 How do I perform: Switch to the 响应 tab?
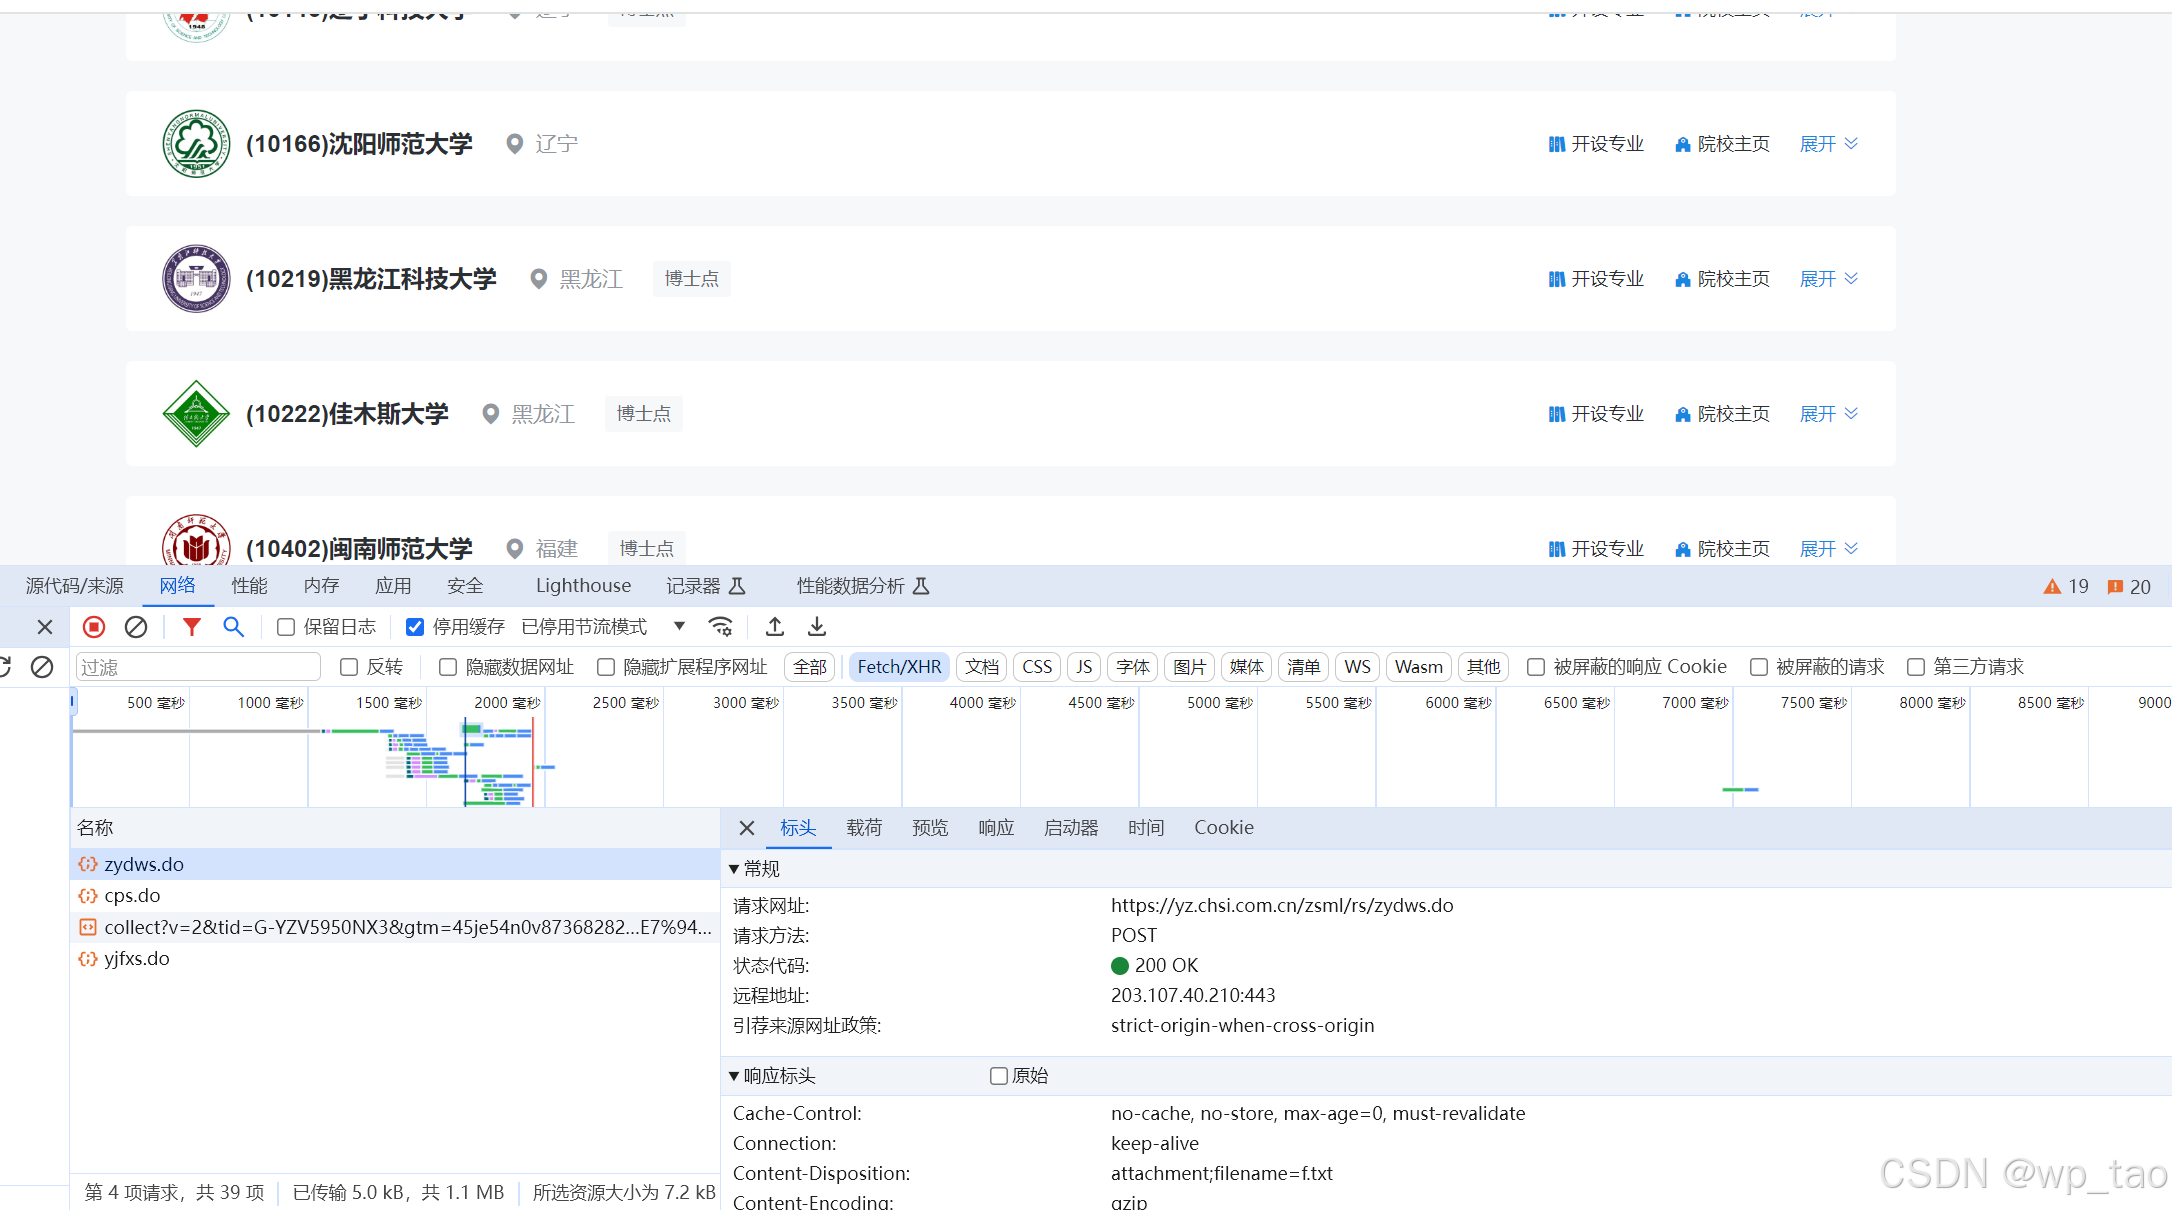pos(995,828)
